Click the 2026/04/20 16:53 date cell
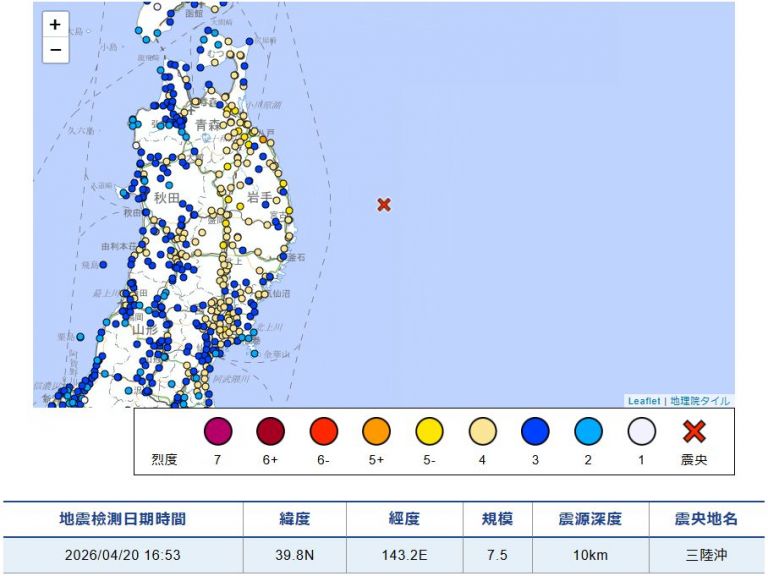Screen dimensions: 768x576 [123, 554]
